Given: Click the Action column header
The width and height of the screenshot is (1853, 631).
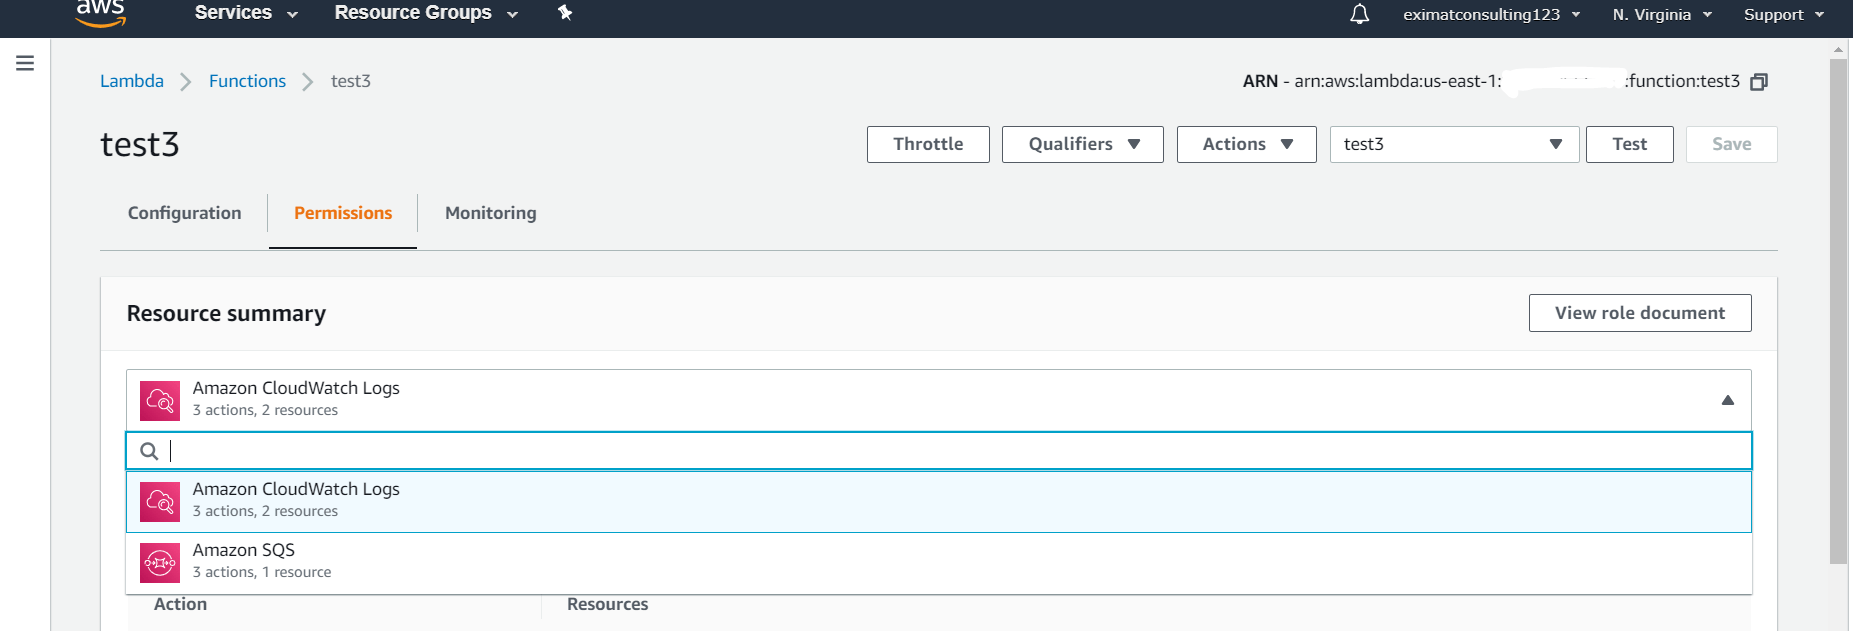Looking at the screenshot, I should (180, 604).
